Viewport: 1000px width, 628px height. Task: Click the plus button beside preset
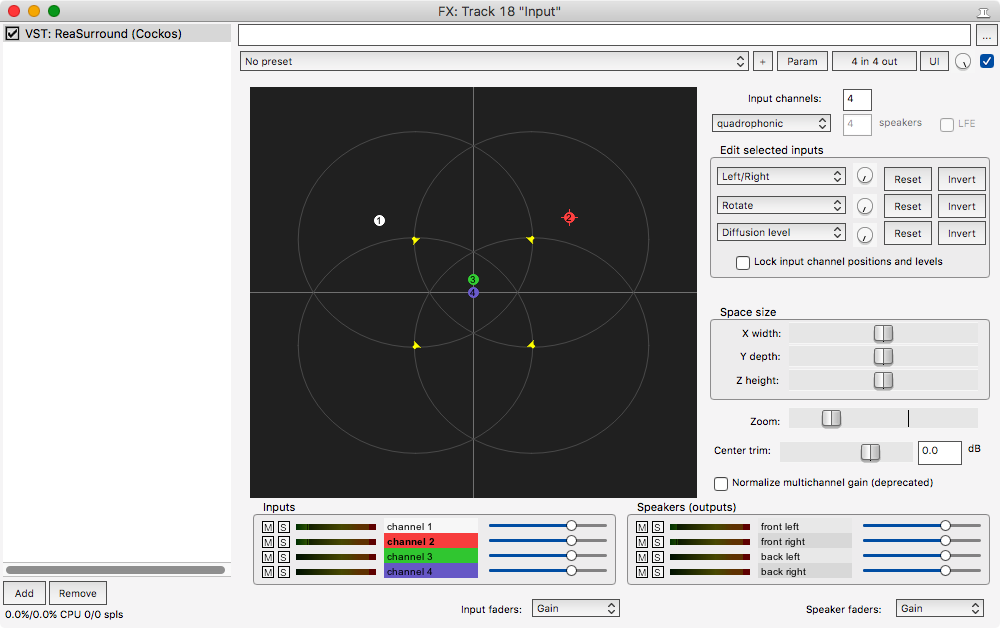pyautogui.click(x=762, y=61)
